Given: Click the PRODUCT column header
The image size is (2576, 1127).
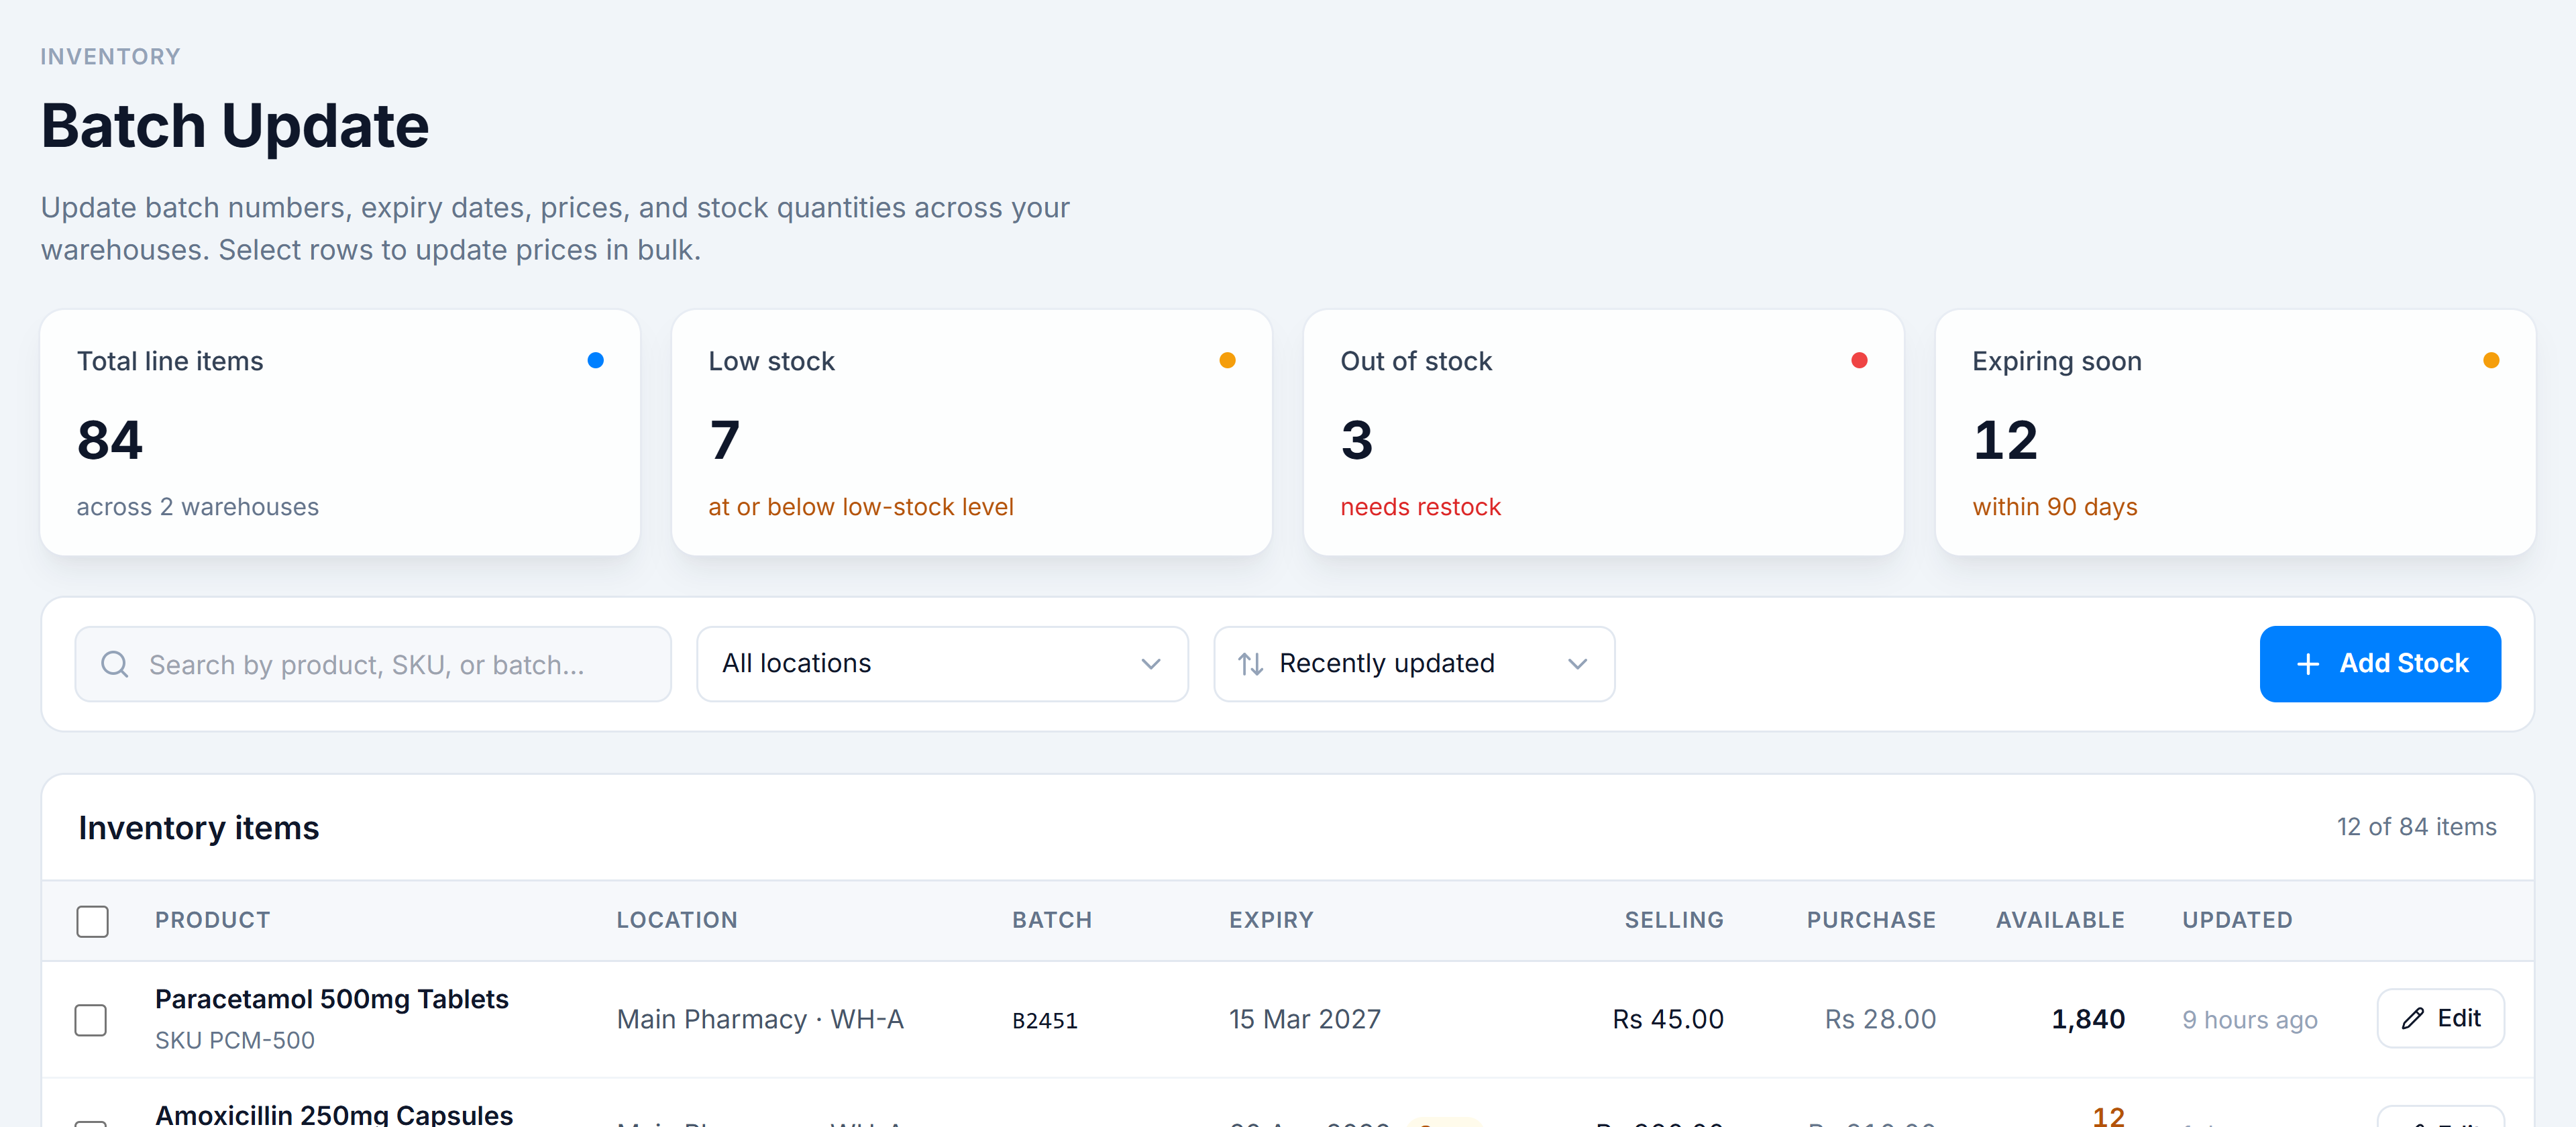Looking at the screenshot, I should pyautogui.click(x=212, y=920).
